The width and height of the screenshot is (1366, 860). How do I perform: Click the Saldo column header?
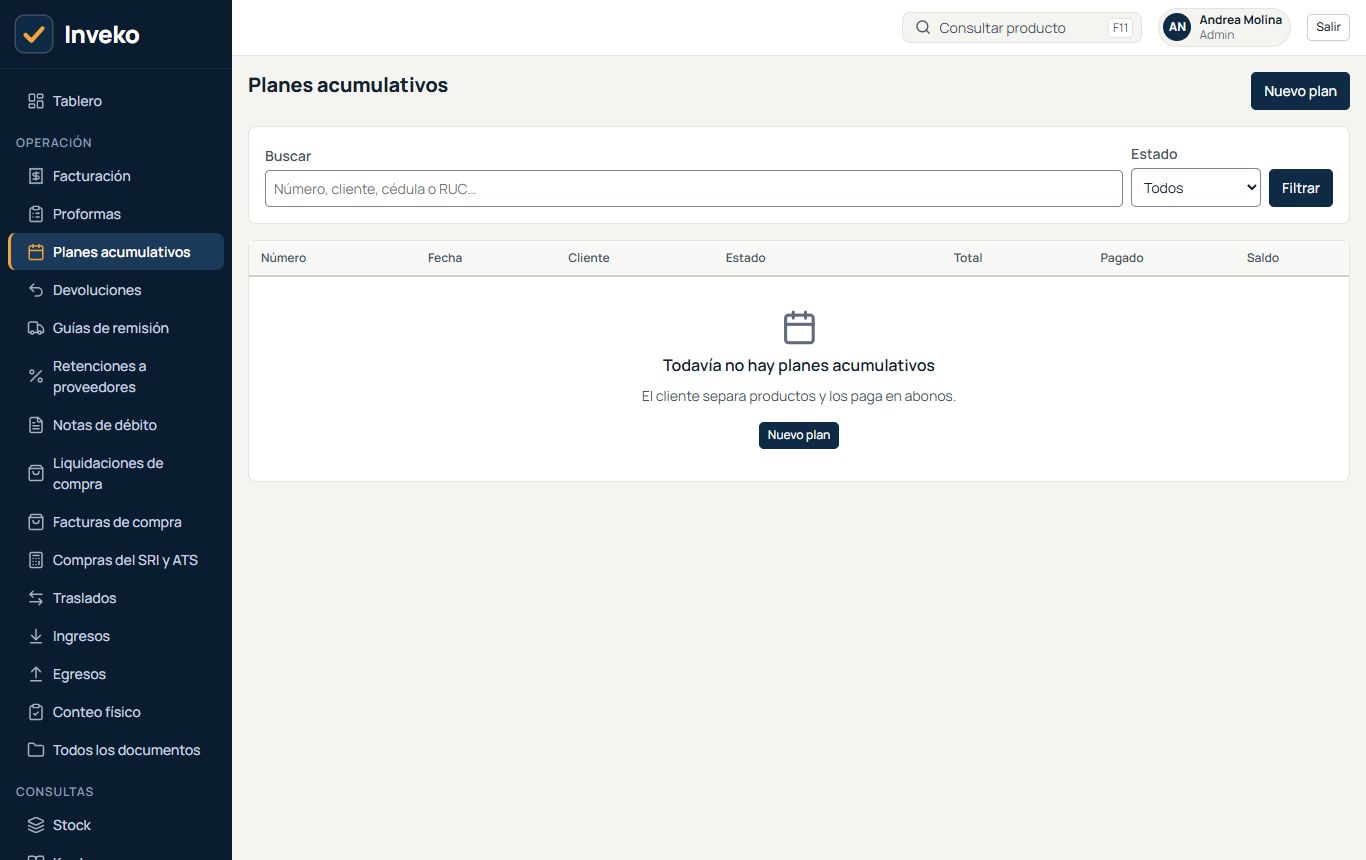coord(1263,258)
